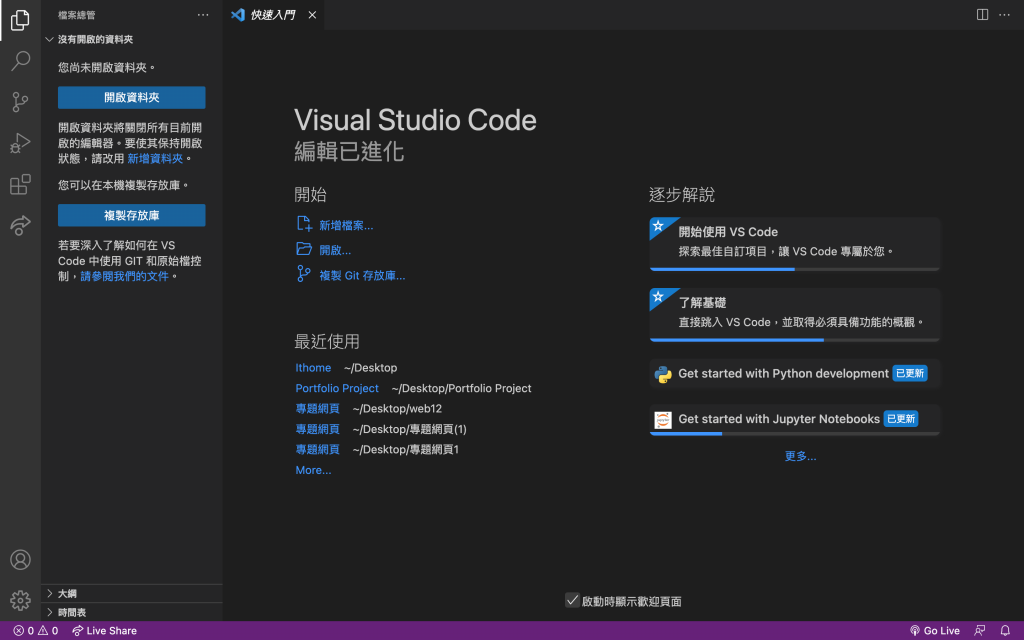This screenshot has height=640, width=1024.
Task: Click the feedback icon in status bar
Action: click(x=980, y=630)
